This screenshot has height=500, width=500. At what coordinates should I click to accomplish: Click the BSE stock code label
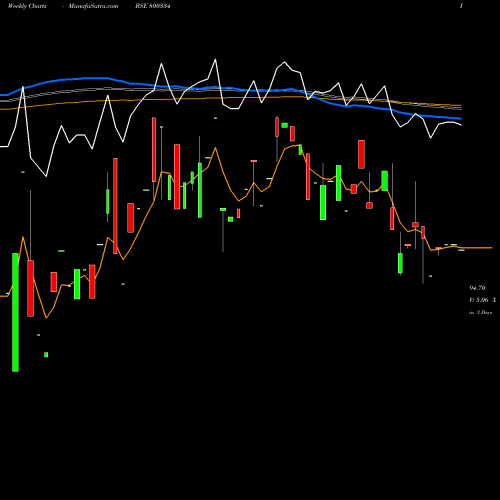[x=153, y=6]
